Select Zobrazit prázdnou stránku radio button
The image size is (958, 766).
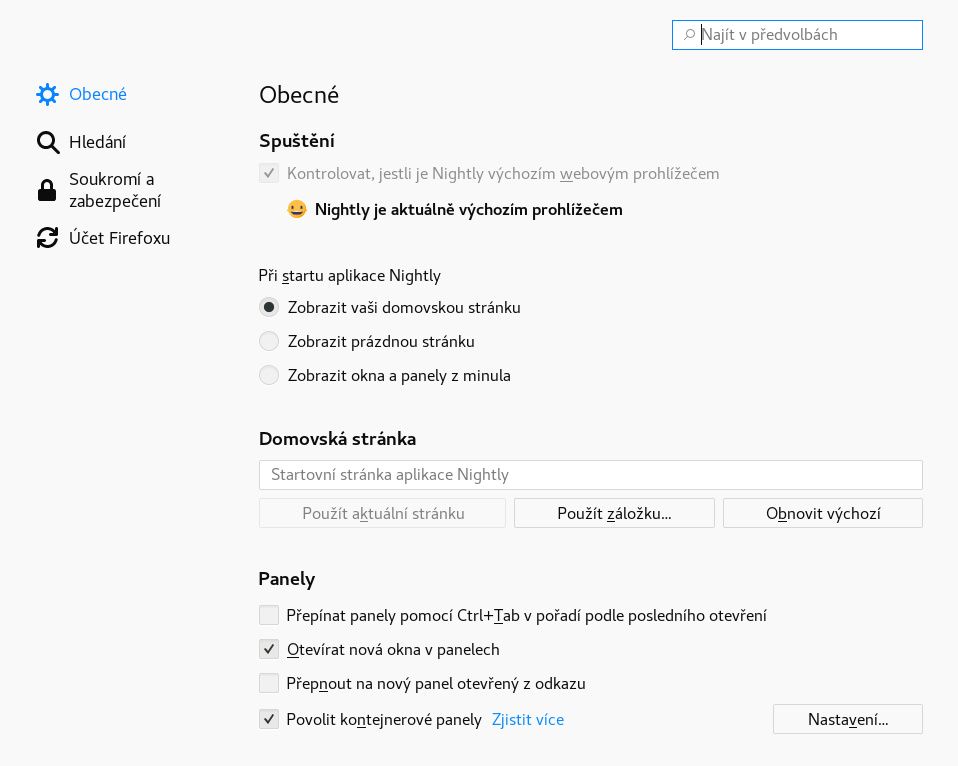269,342
